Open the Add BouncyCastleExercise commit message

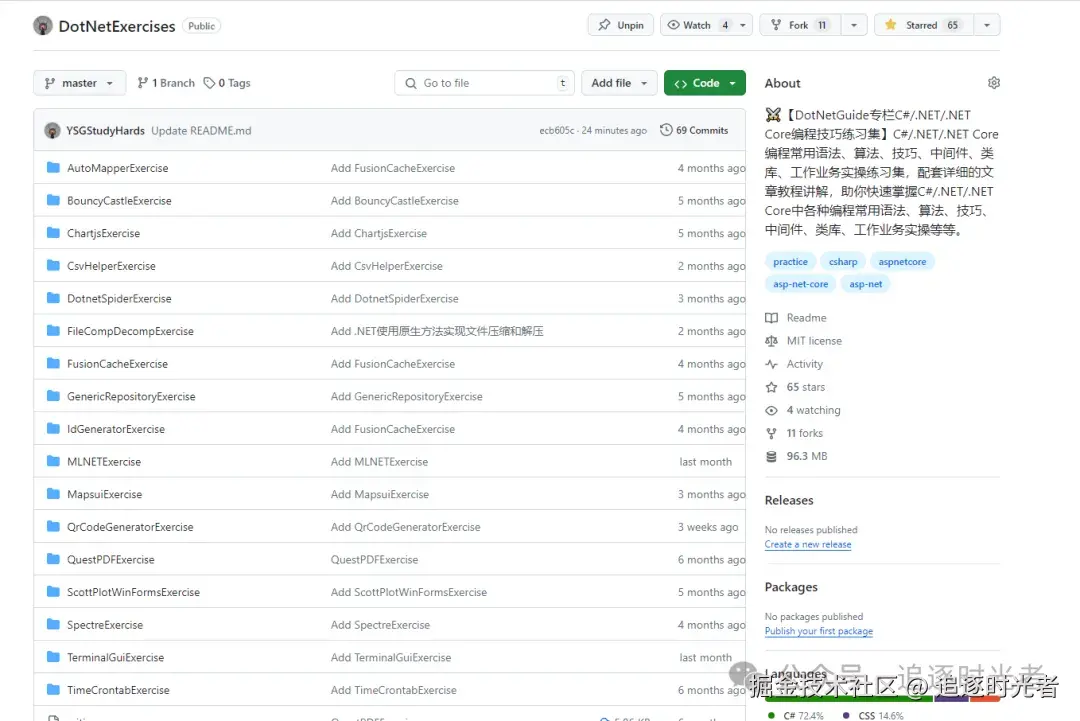[x=395, y=200]
